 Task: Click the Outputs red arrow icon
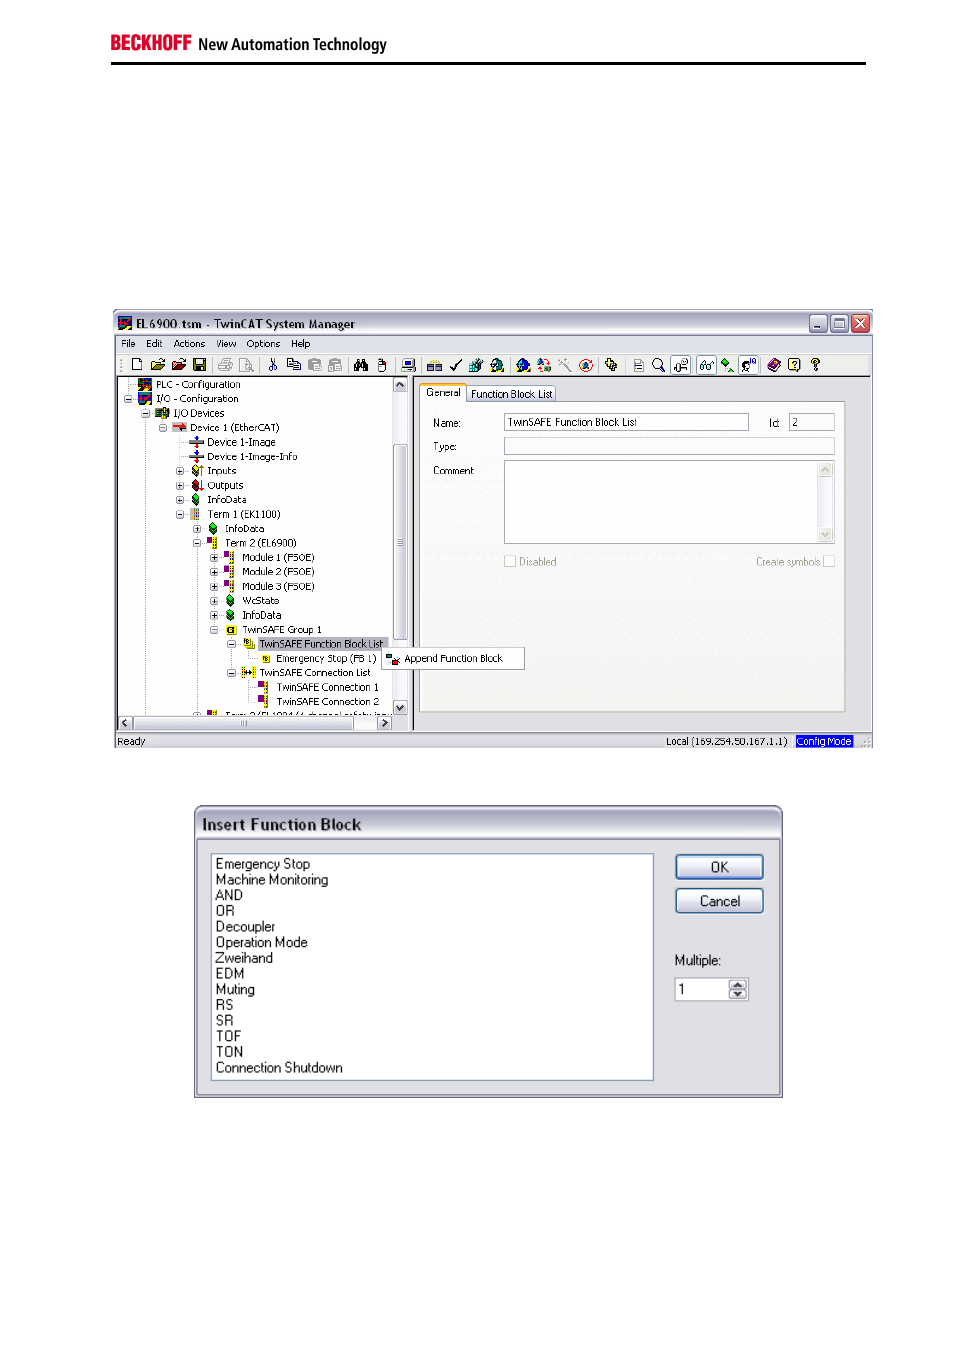[197, 485]
